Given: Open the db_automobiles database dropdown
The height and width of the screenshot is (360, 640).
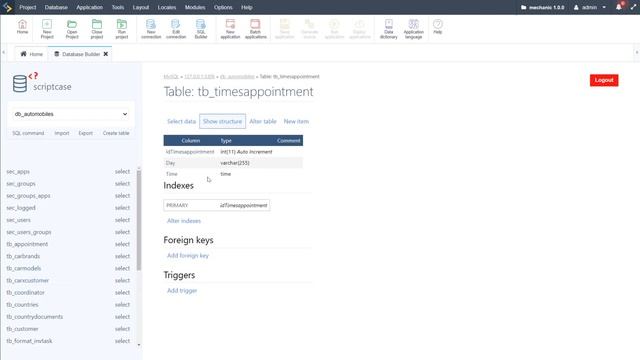Looking at the screenshot, I should pyautogui.click(x=71, y=114).
